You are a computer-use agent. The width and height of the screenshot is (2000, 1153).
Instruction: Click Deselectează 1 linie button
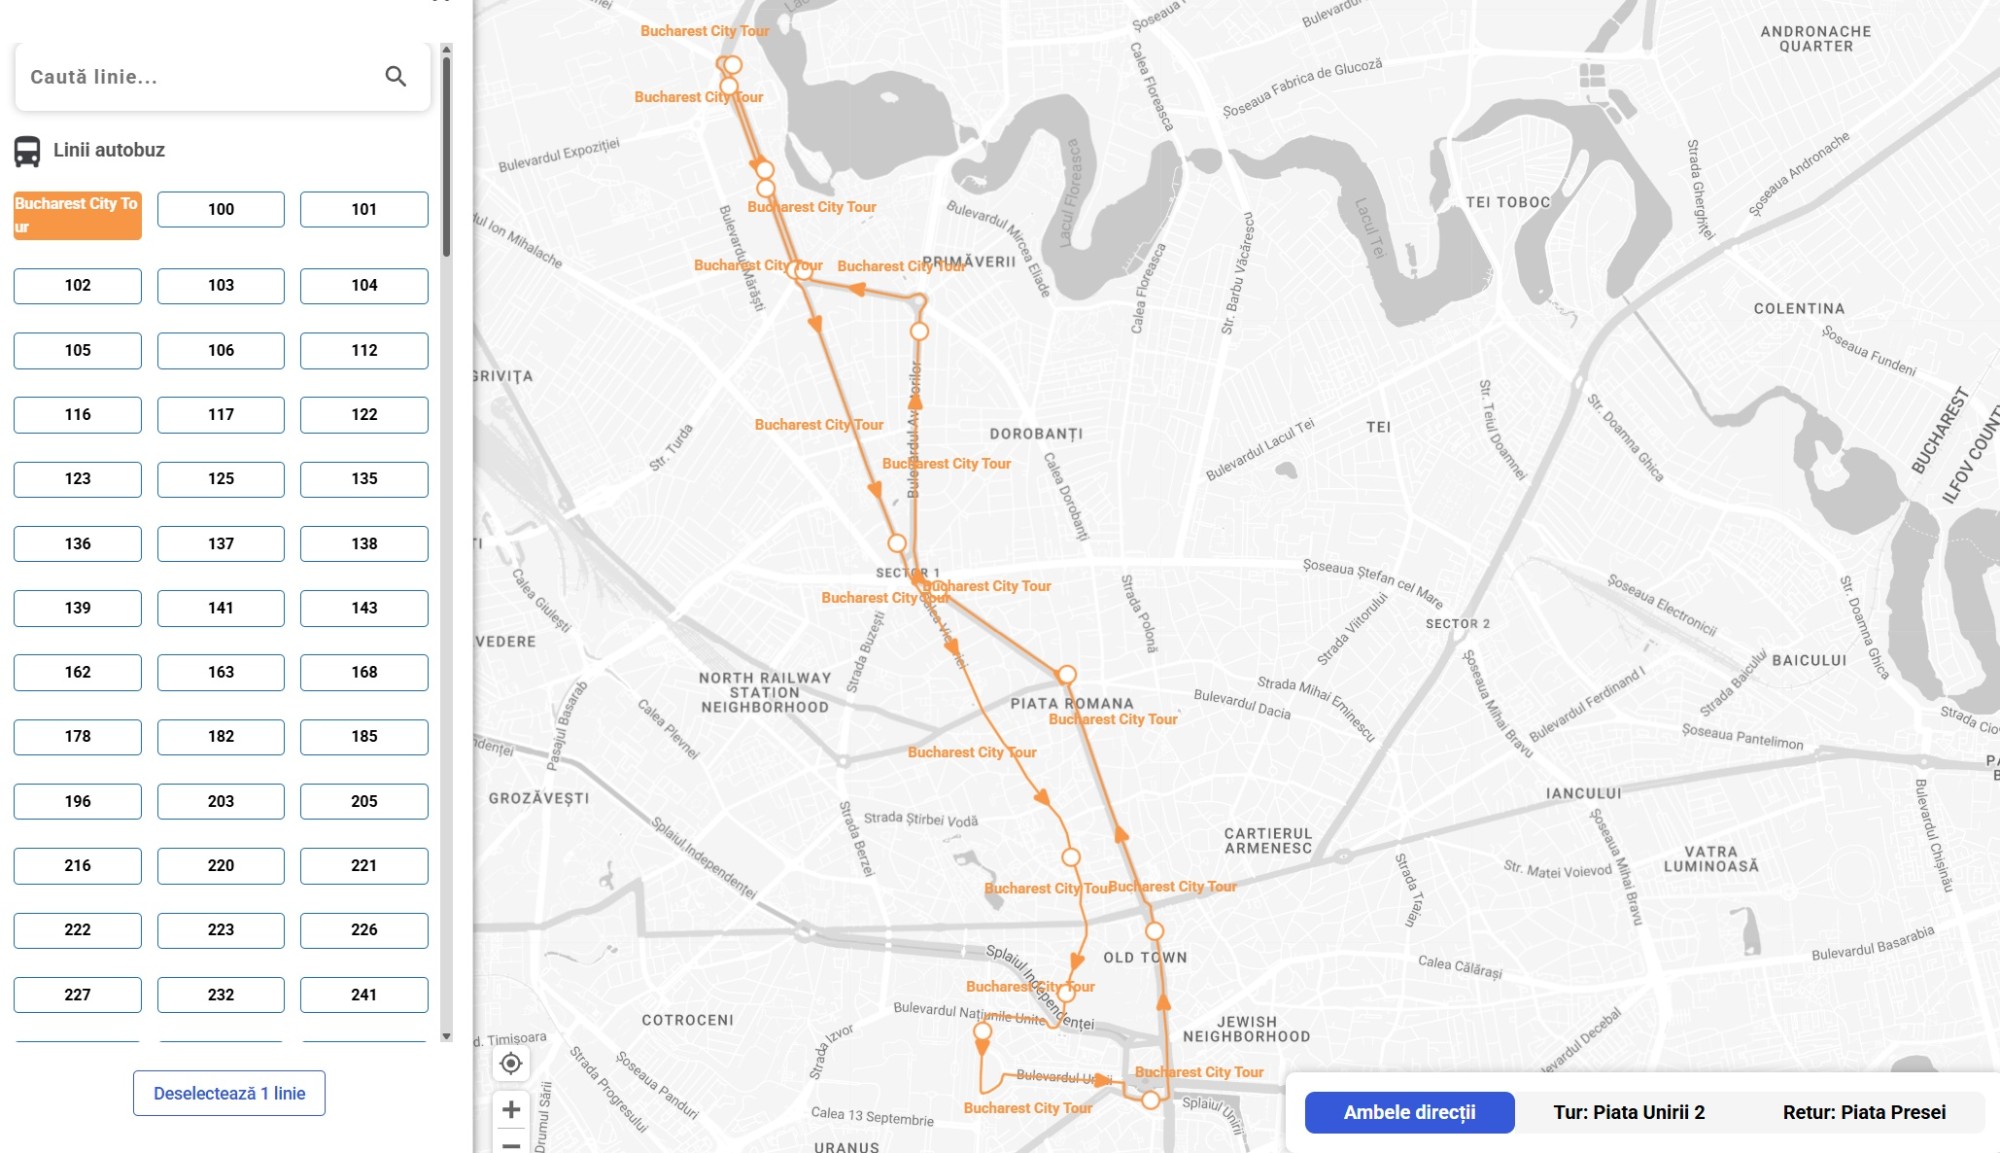tap(229, 1093)
